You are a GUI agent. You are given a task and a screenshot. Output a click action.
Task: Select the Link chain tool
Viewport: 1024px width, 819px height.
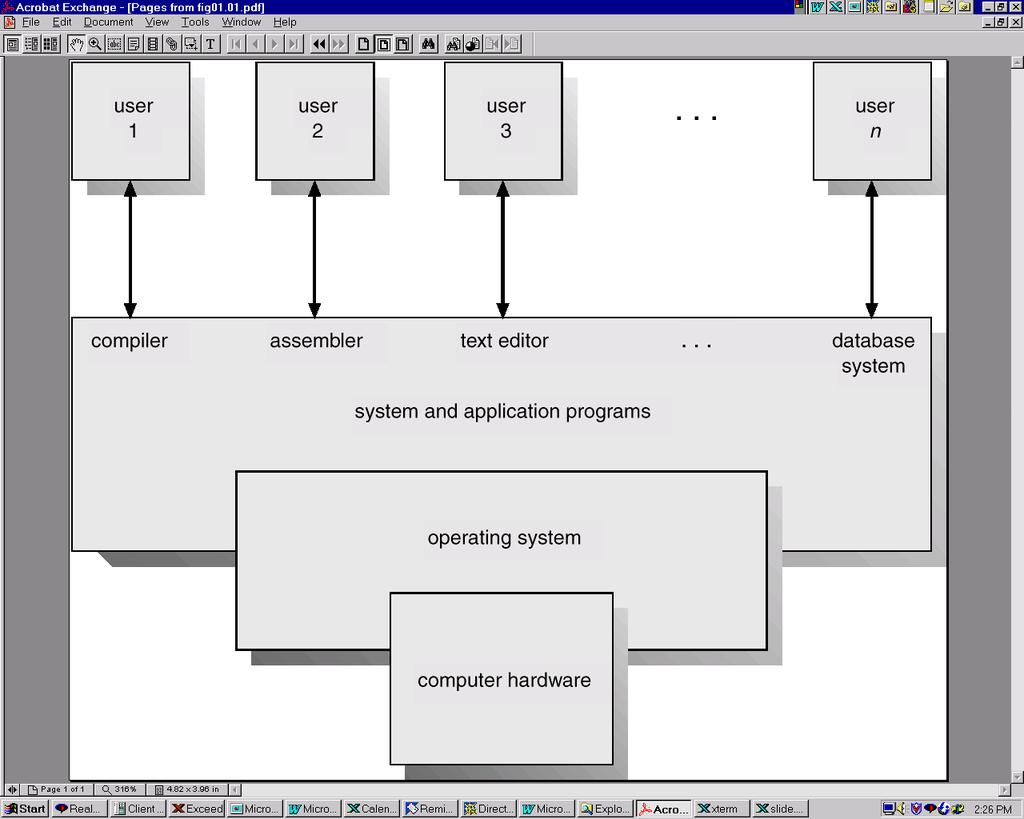(172, 44)
